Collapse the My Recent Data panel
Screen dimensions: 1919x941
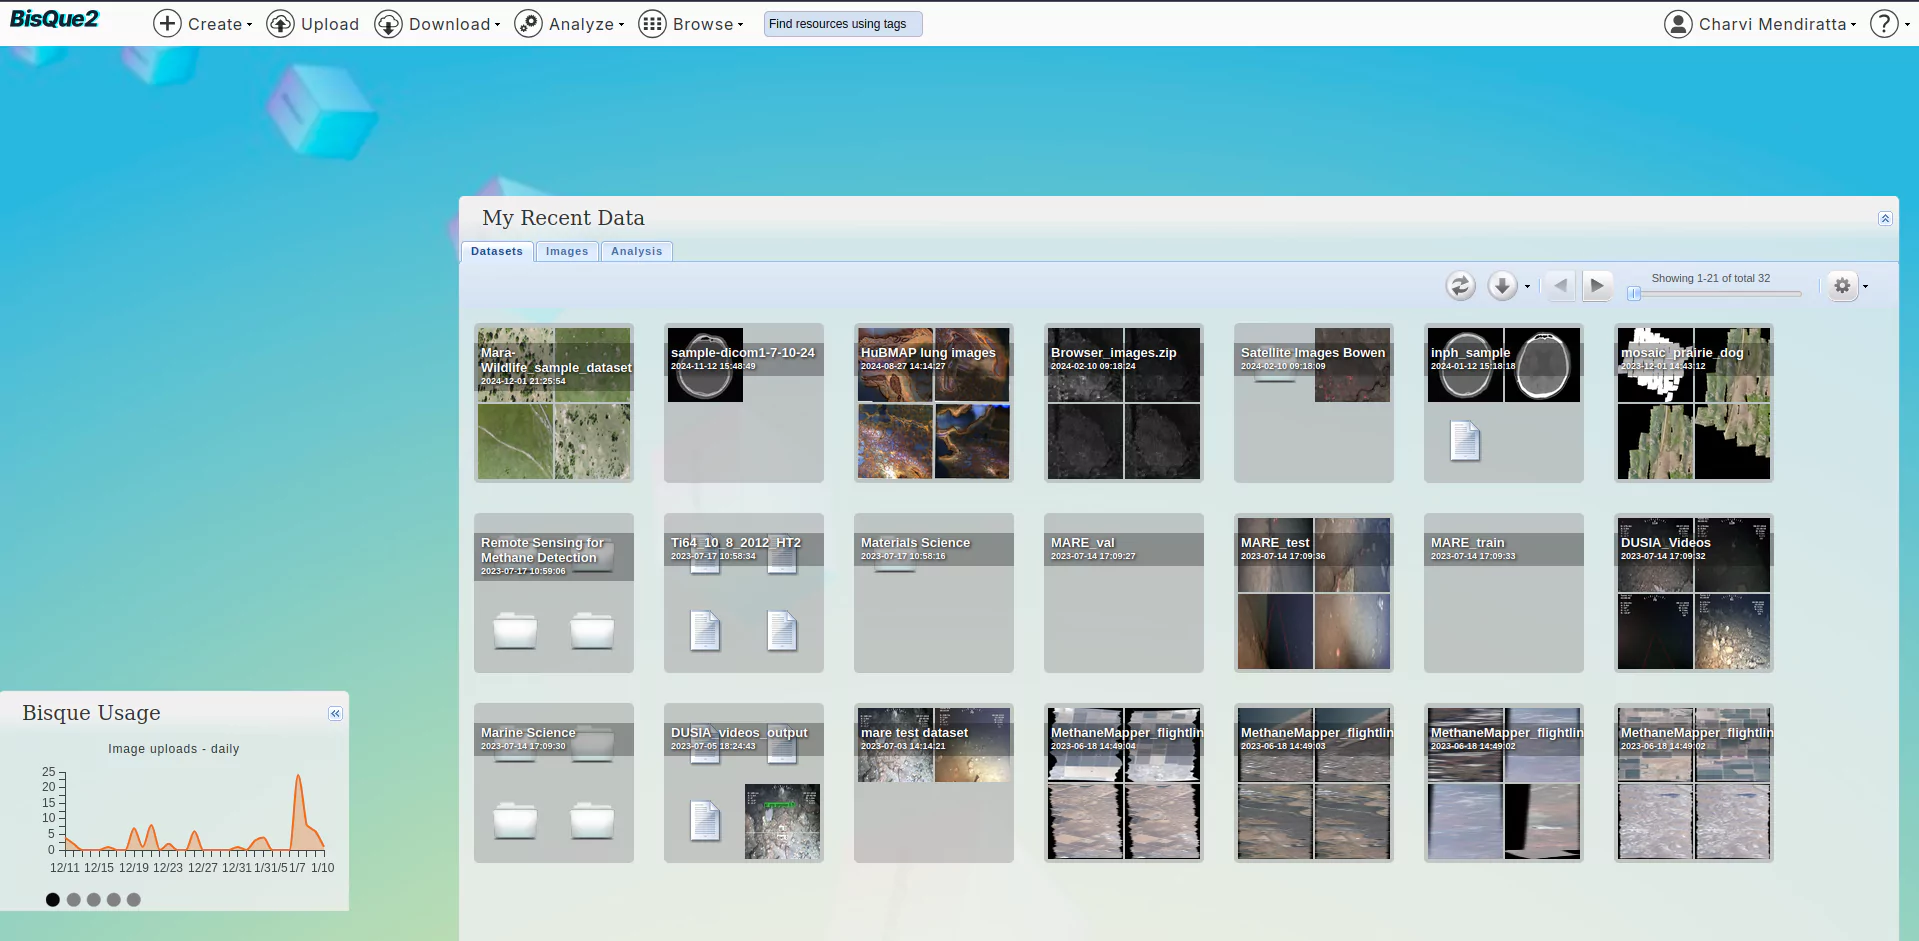tap(1884, 219)
